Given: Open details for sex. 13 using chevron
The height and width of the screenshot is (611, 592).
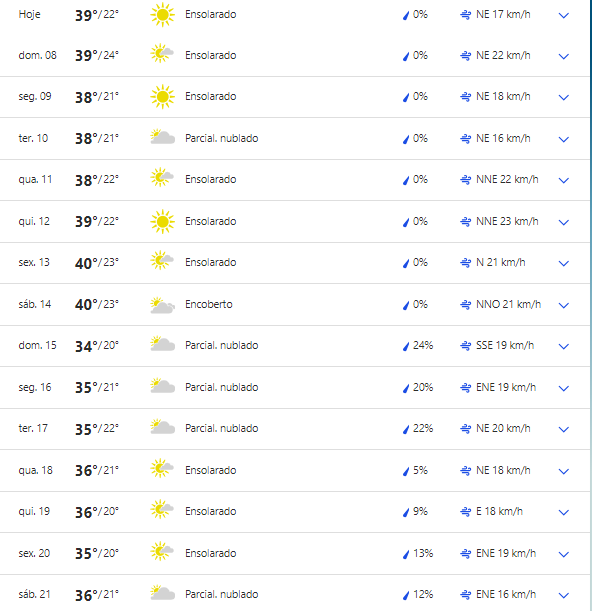Looking at the screenshot, I should click(564, 263).
